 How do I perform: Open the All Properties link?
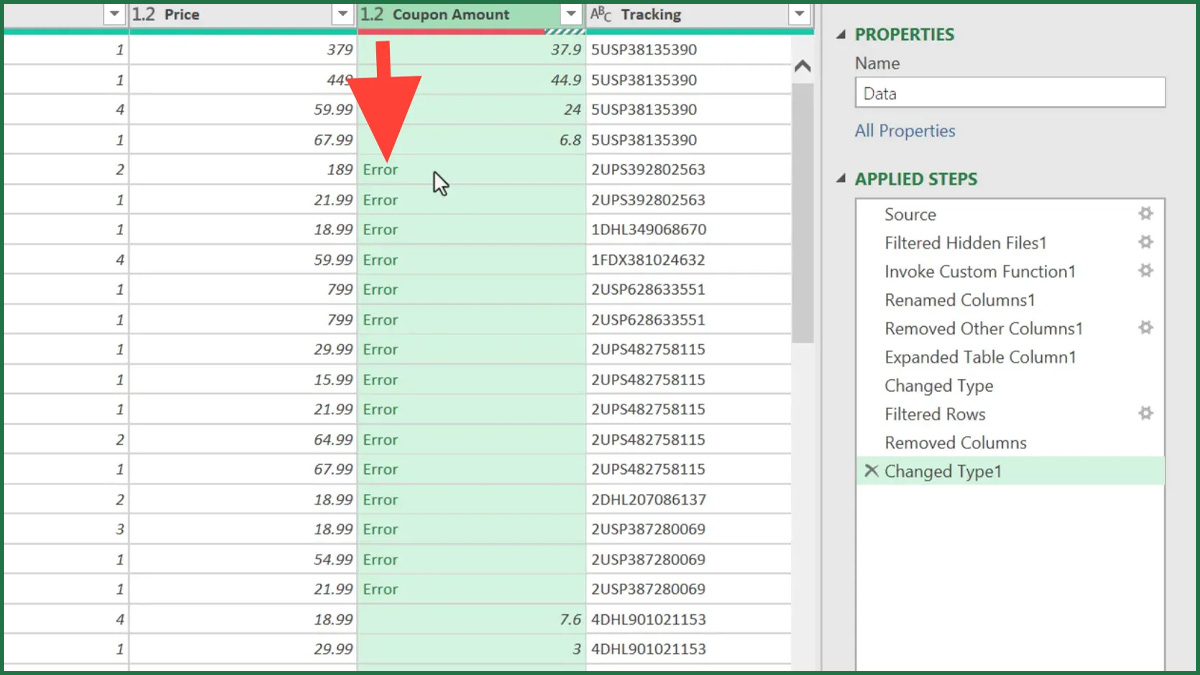point(904,131)
